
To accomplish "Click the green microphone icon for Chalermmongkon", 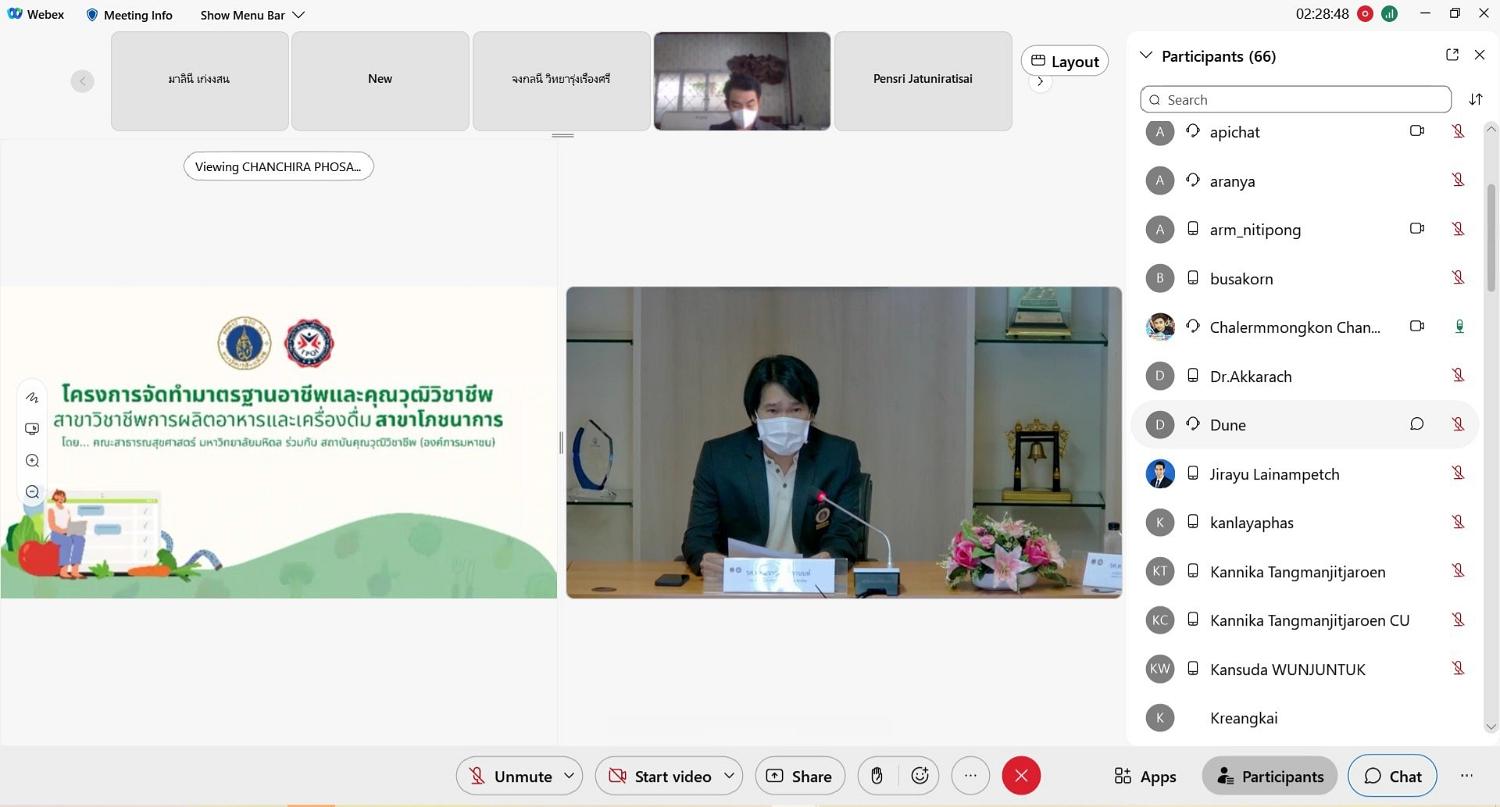I will 1459,326.
